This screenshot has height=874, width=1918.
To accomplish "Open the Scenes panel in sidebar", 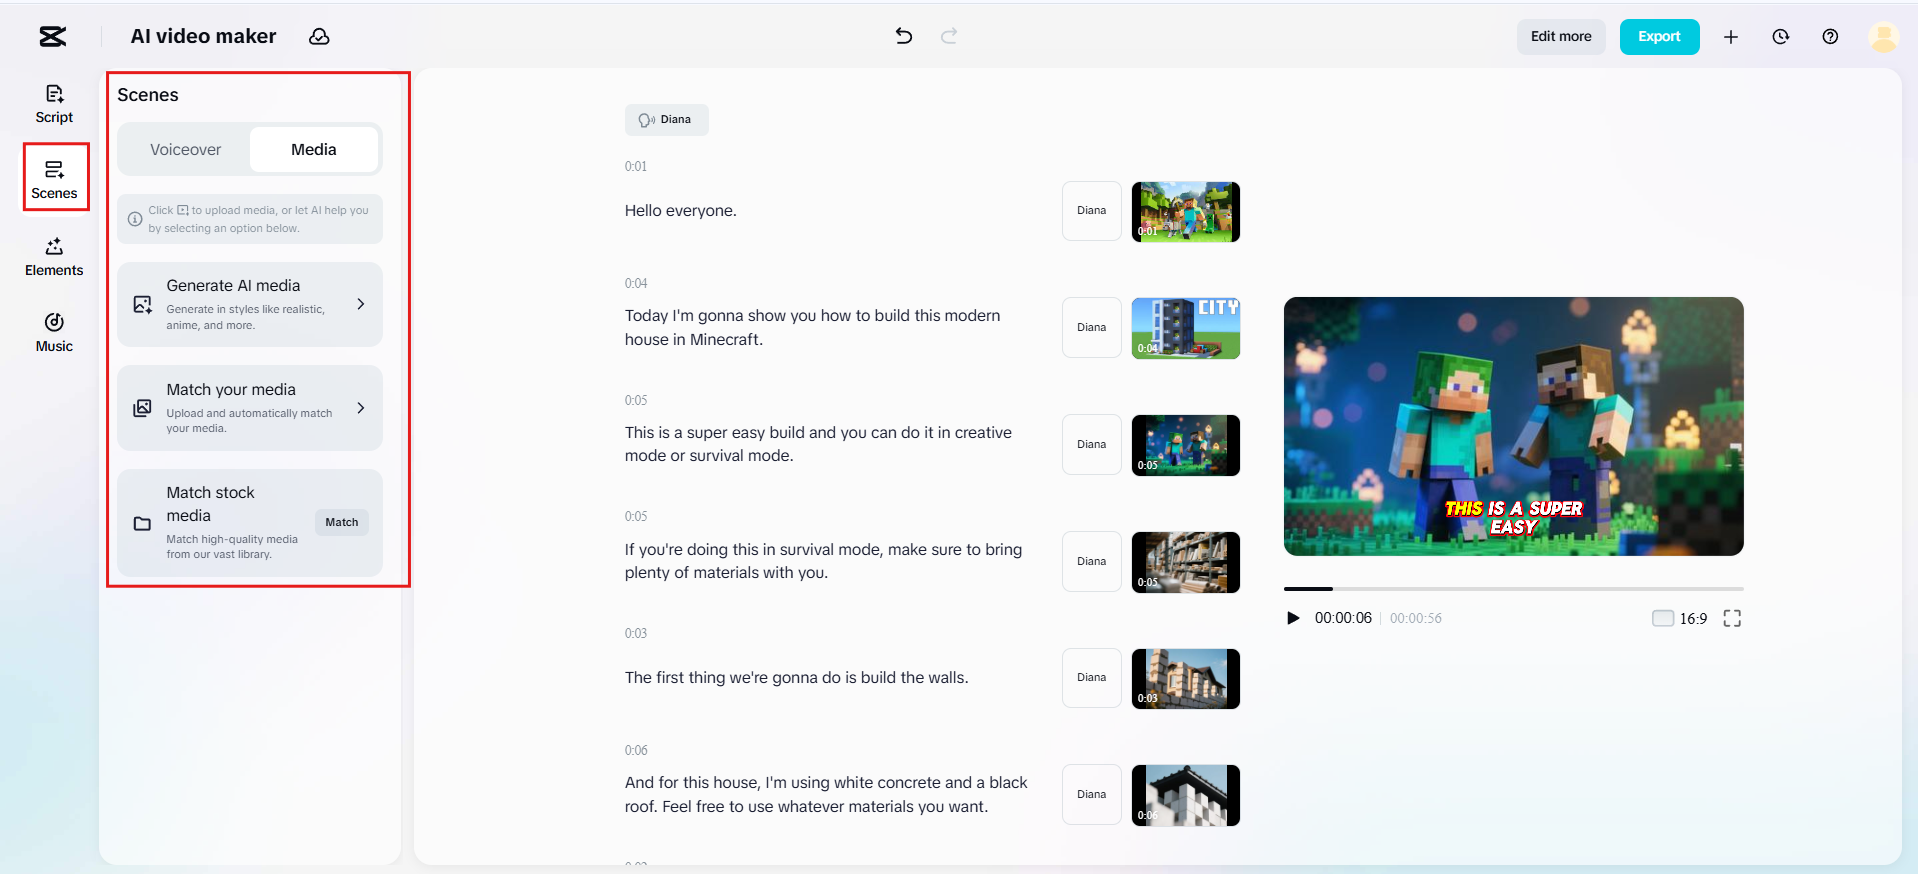I will (x=55, y=180).
